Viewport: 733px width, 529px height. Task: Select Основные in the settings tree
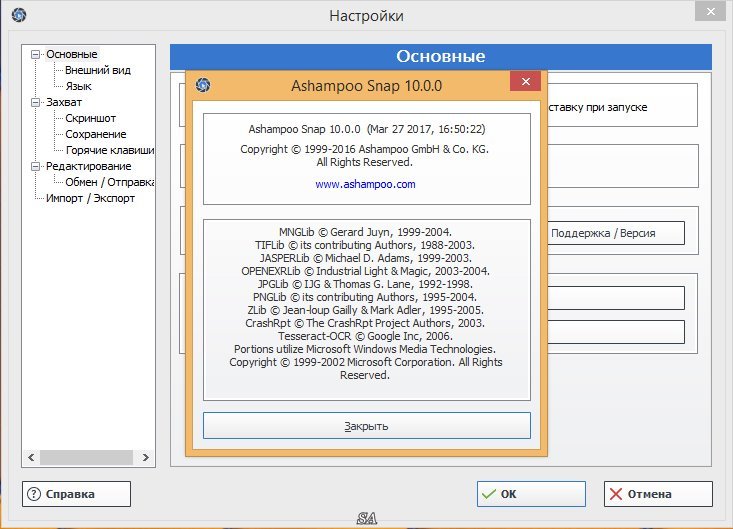[72, 54]
